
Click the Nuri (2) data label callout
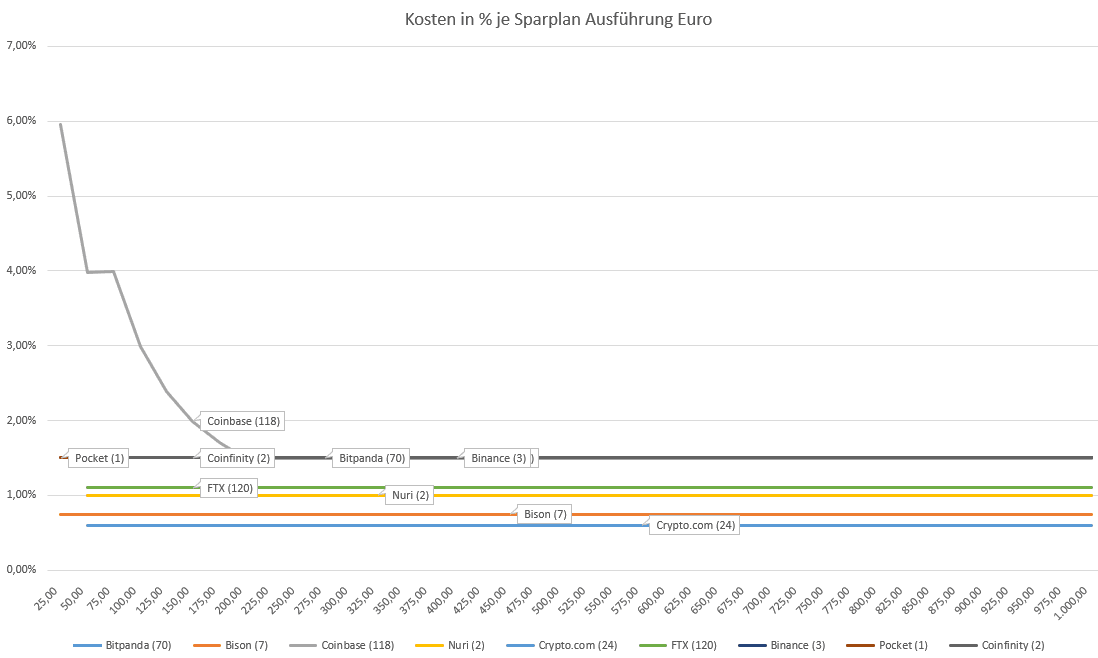(410, 496)
